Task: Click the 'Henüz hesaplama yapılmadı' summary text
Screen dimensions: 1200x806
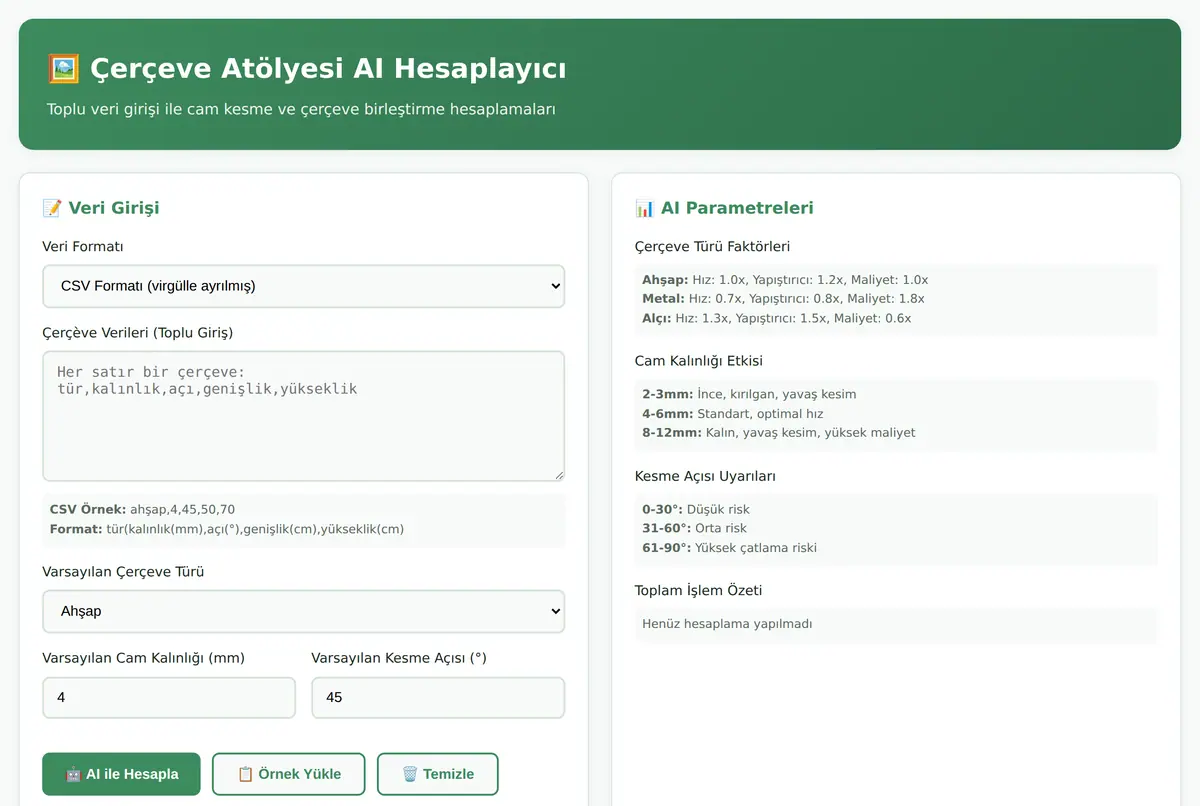Action: [x=727, y=624]
